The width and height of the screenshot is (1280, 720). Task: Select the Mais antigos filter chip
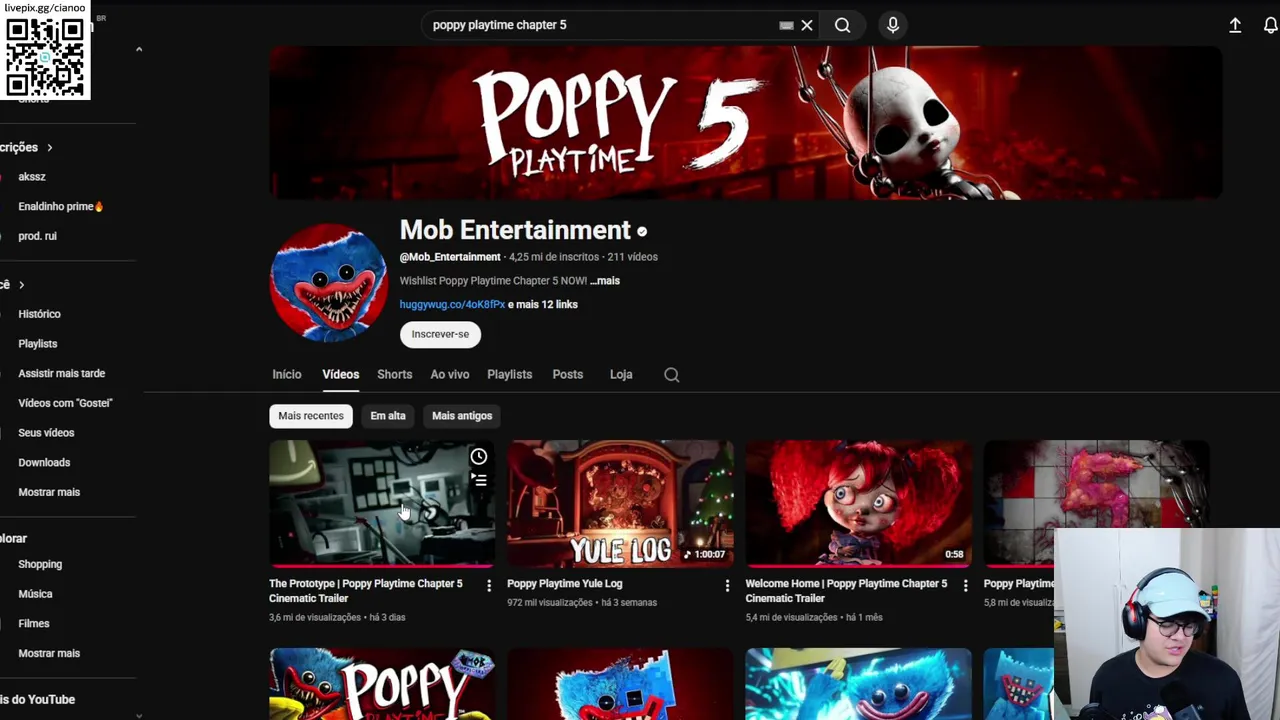(x=462, y=416)
